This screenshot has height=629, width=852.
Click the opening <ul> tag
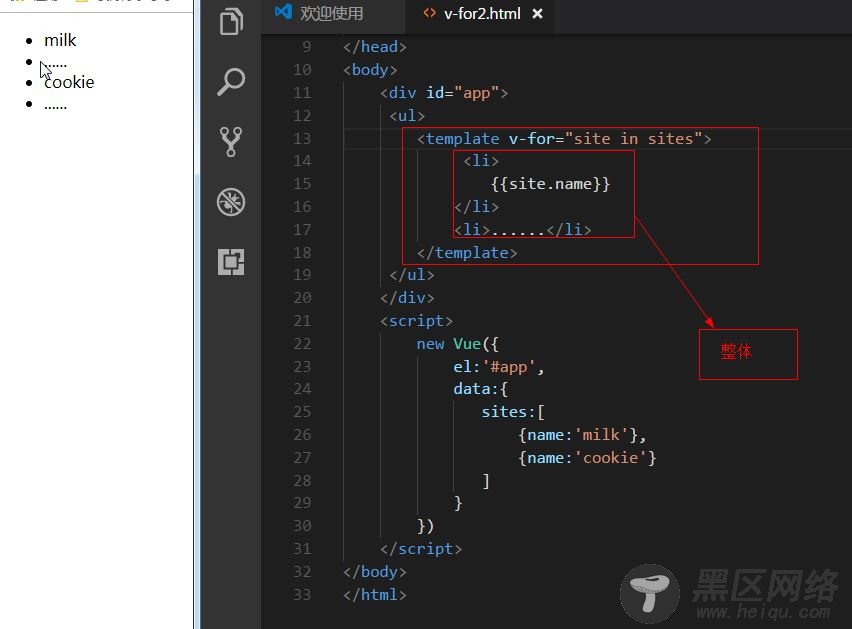(x=407, y=116)
